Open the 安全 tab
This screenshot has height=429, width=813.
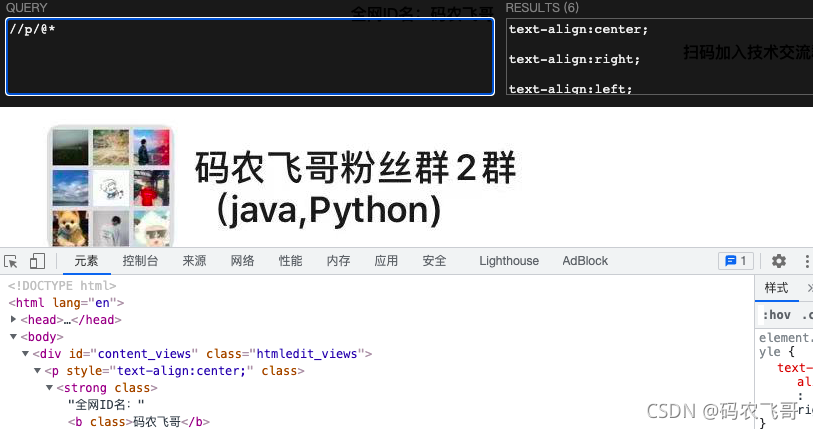(x=434, y=261)
